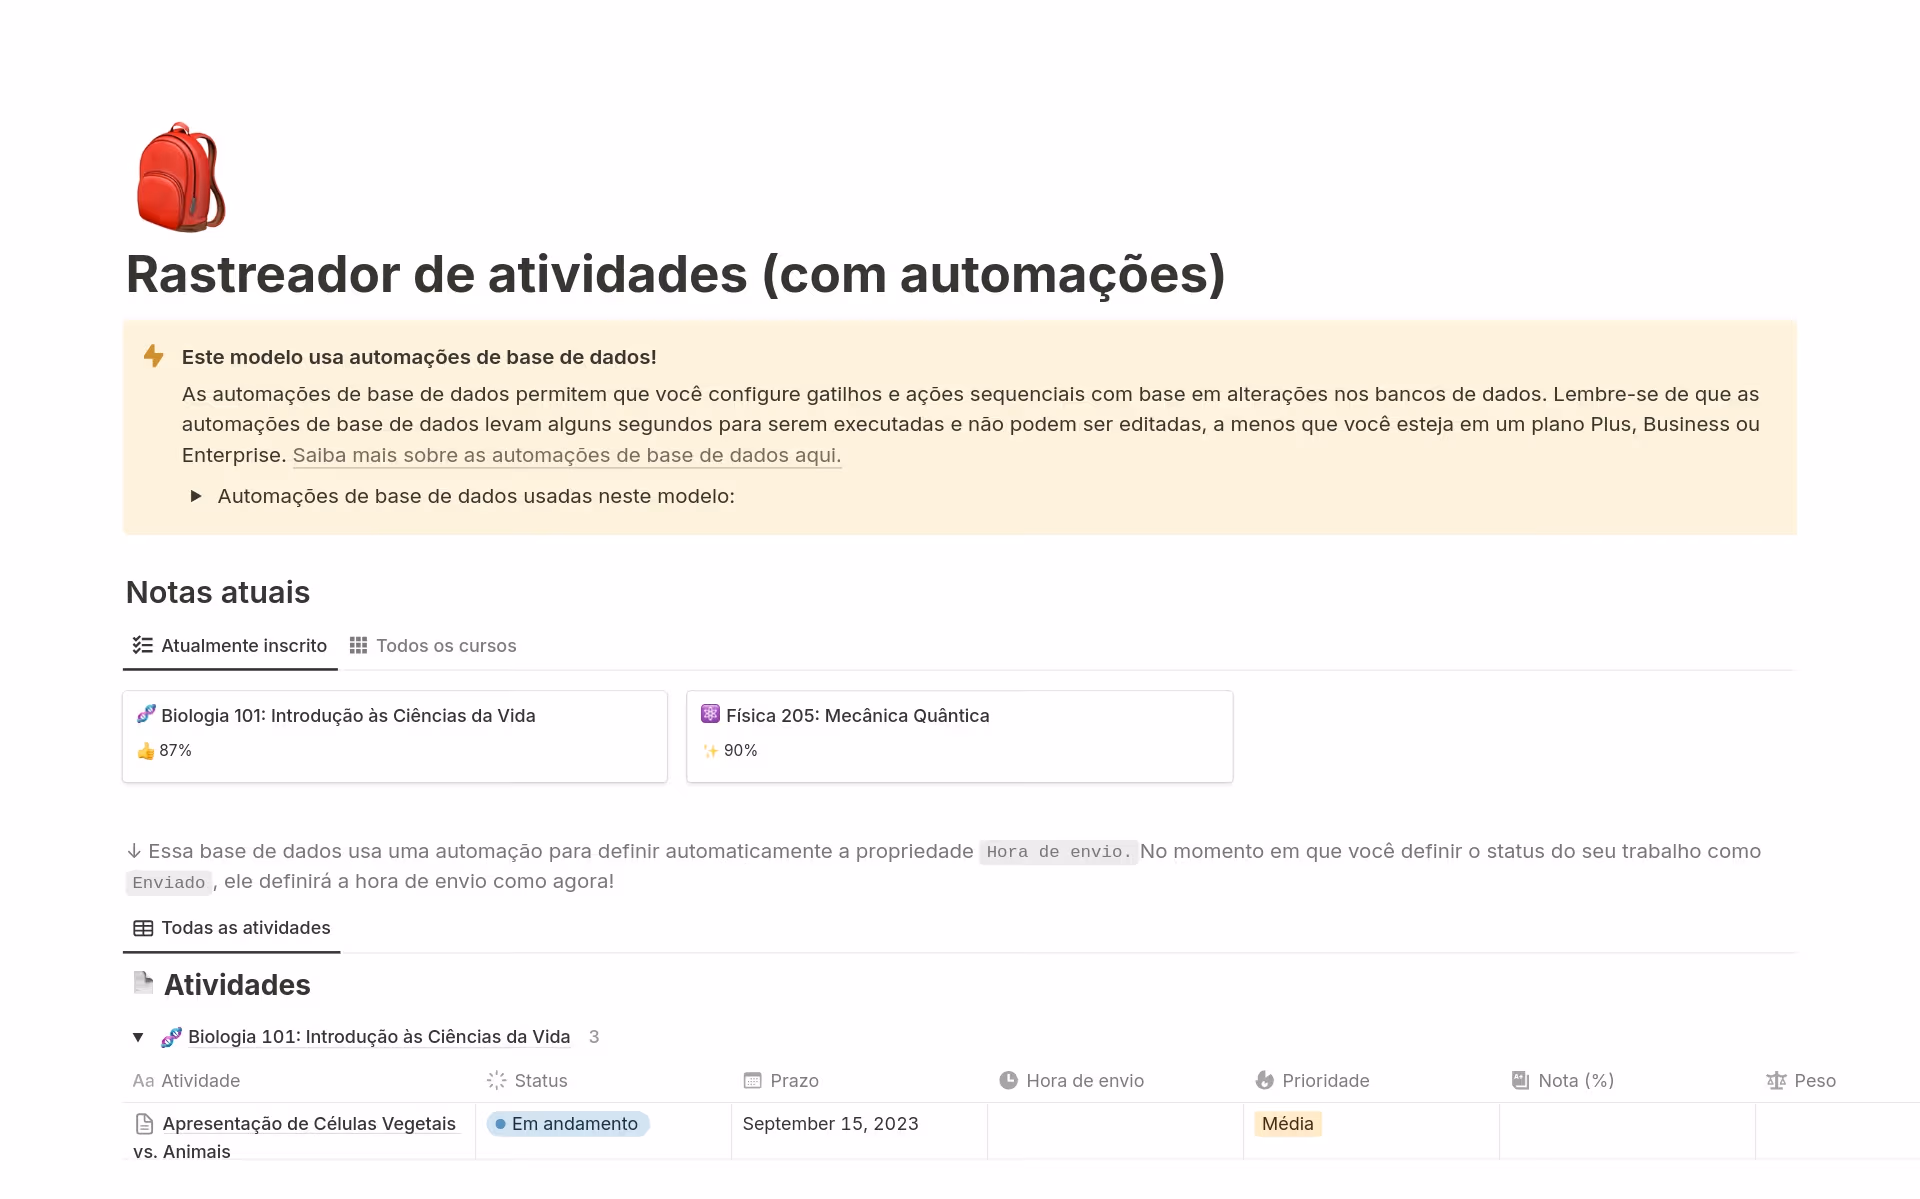Open the link Saiba mais sobre as automações
The width and height of the screenshot is (1920, 1199).
click(x=566, y=455)
